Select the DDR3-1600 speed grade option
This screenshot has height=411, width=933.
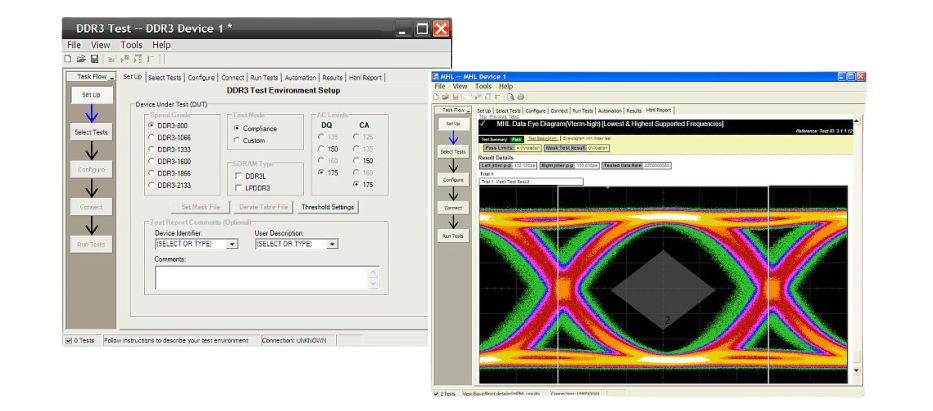[152, 160]
